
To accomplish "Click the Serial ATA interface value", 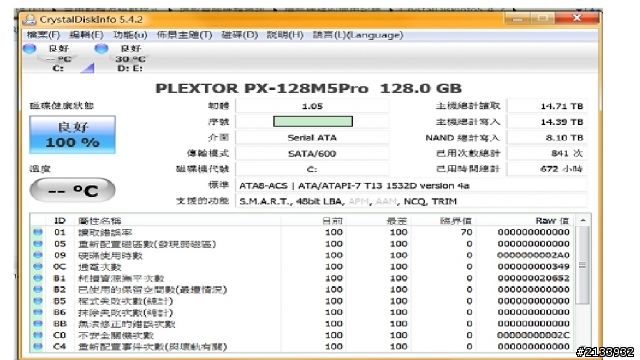I will 312,138.
